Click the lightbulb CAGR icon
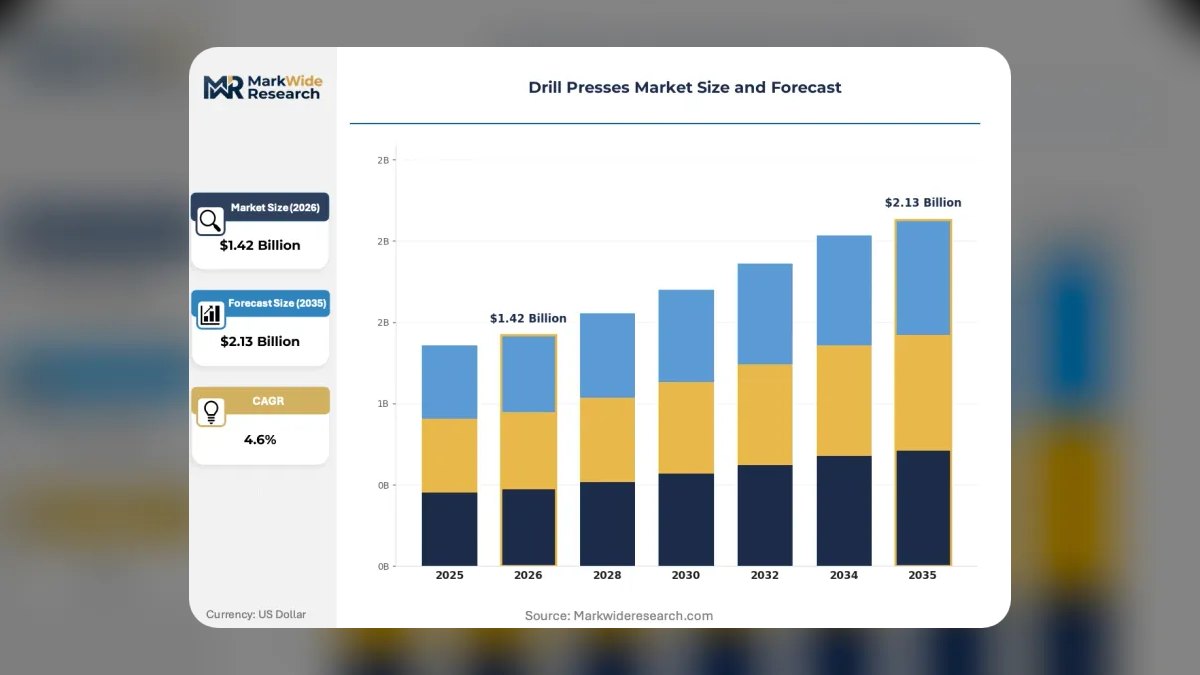 (x=211, y=411)
